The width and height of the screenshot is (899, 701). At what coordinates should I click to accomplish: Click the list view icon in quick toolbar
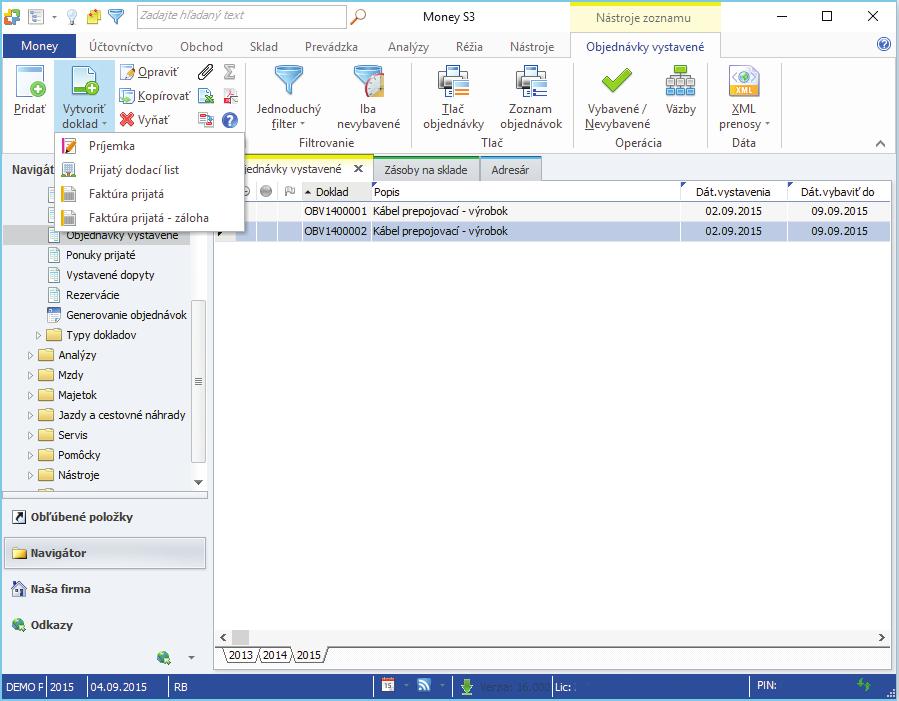pyautogui.click(x=36, y=17)
